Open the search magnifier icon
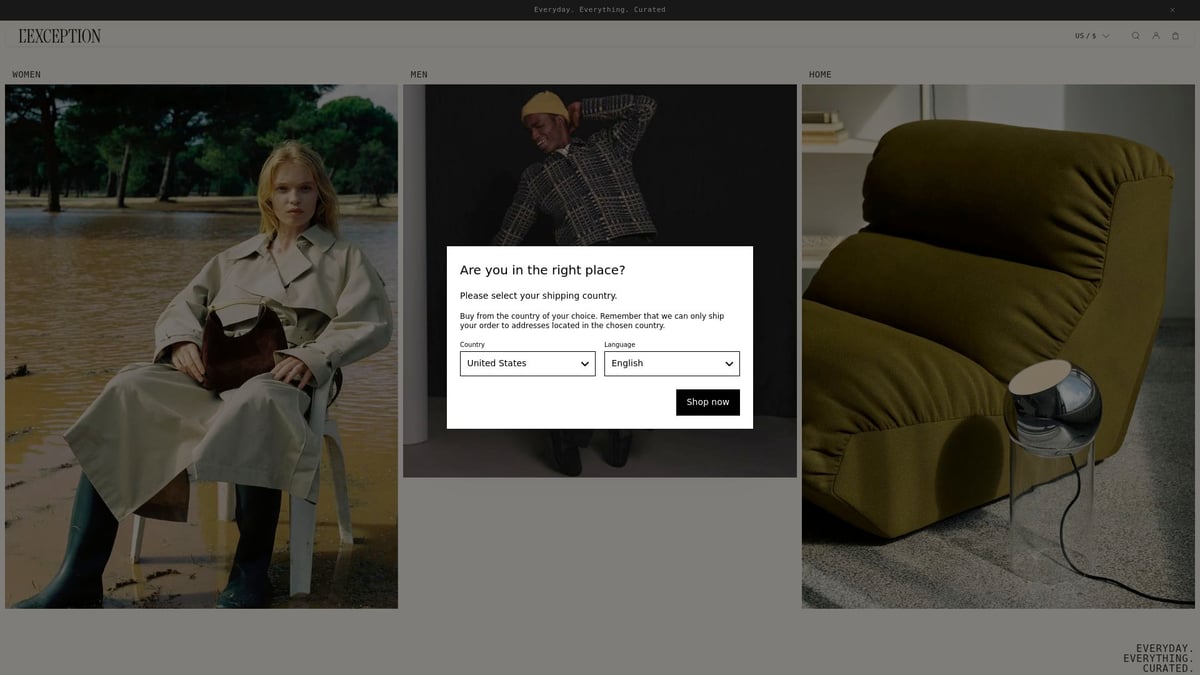Screen dimensions: 1200x675 1135,36
